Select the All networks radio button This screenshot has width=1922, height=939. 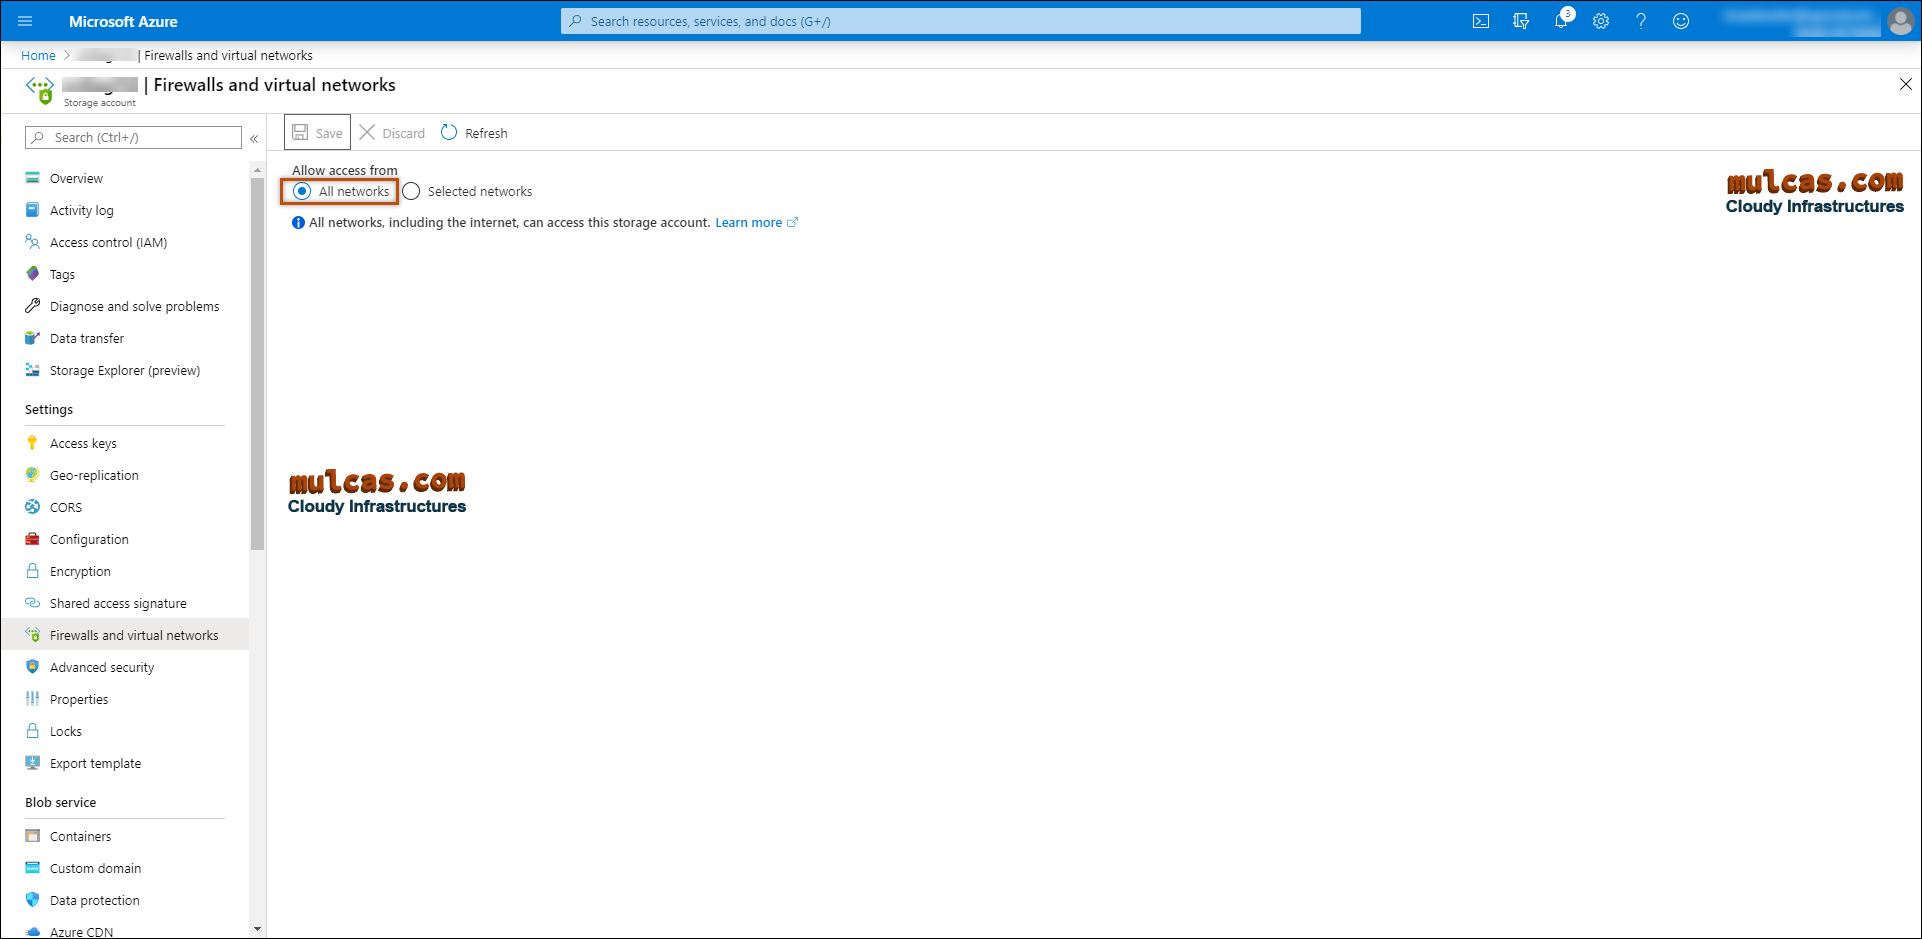302,191
